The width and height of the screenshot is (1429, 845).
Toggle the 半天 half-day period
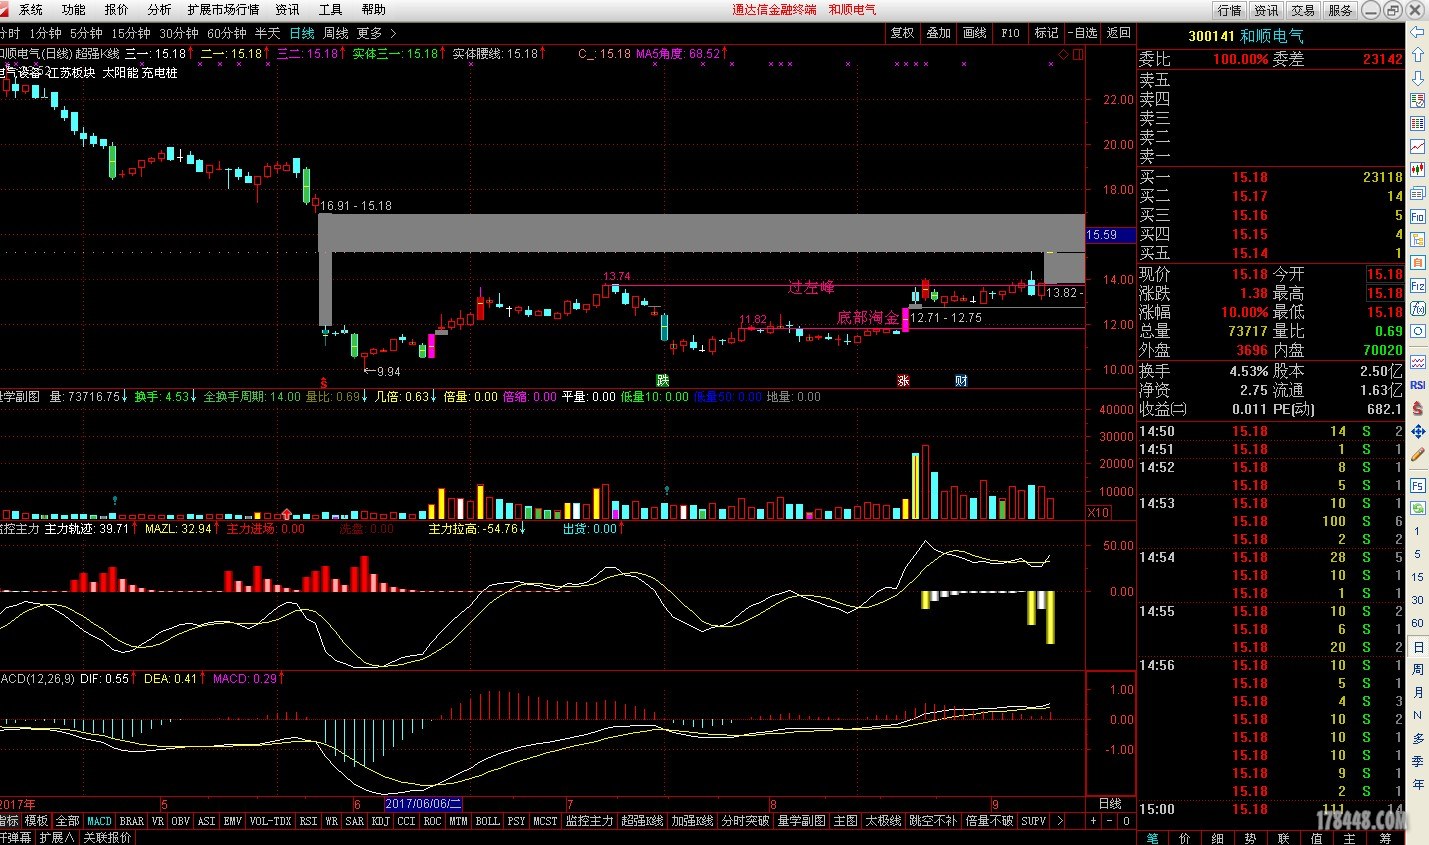267,33
